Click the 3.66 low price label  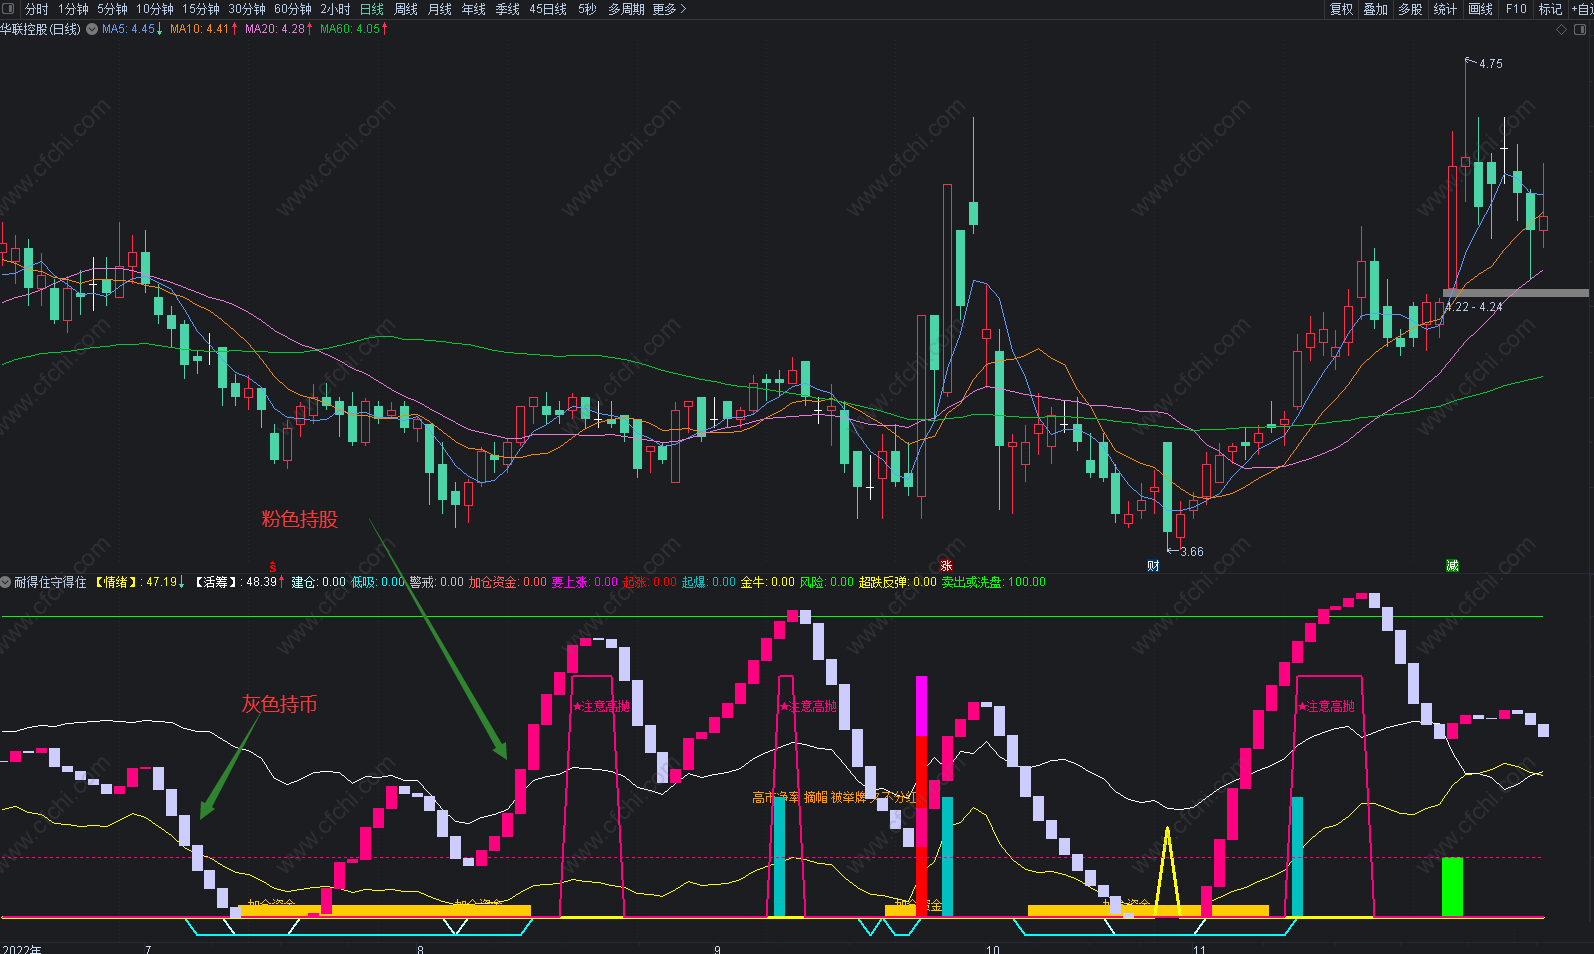(1192, 551)
